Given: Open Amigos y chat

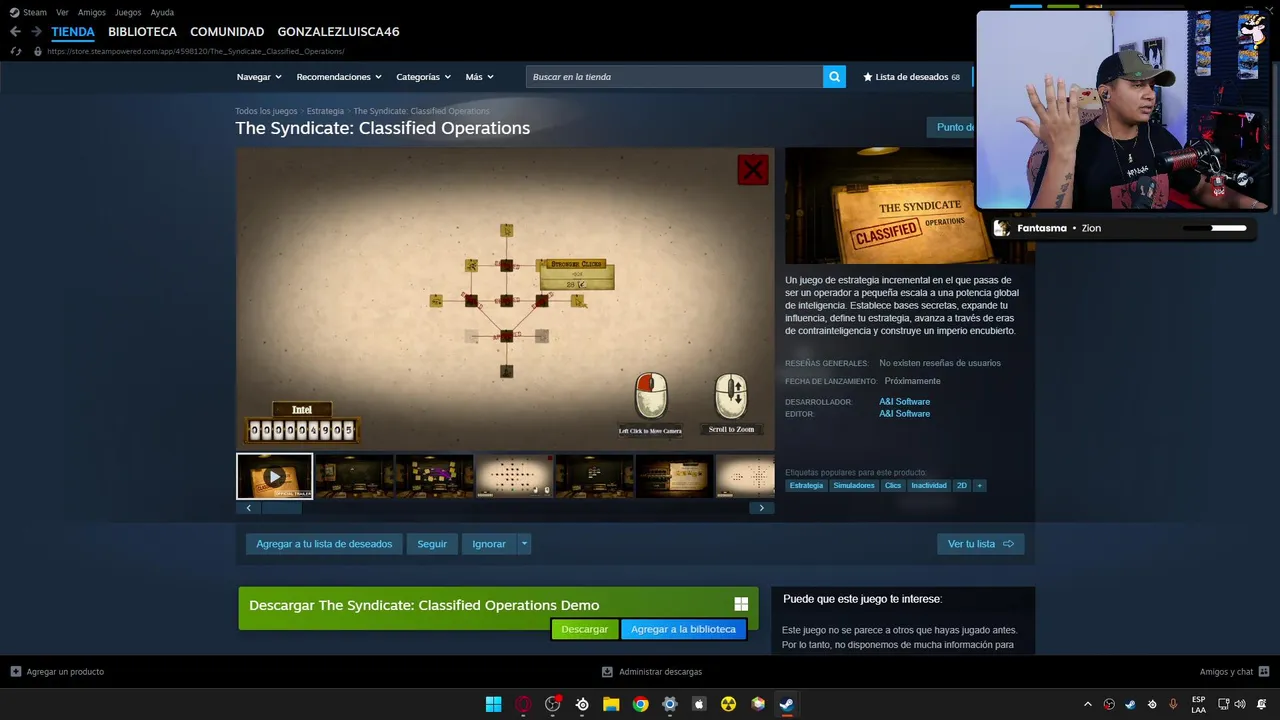Looking at the screenshot, I should (x=1234, y=672).
